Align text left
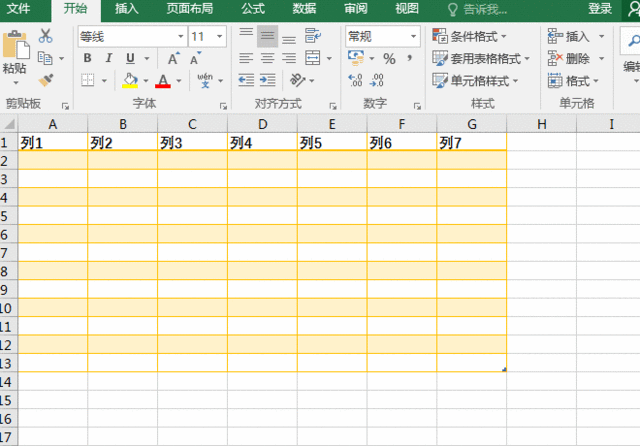Viewport: 640px width, 446px height. (246, 58)
